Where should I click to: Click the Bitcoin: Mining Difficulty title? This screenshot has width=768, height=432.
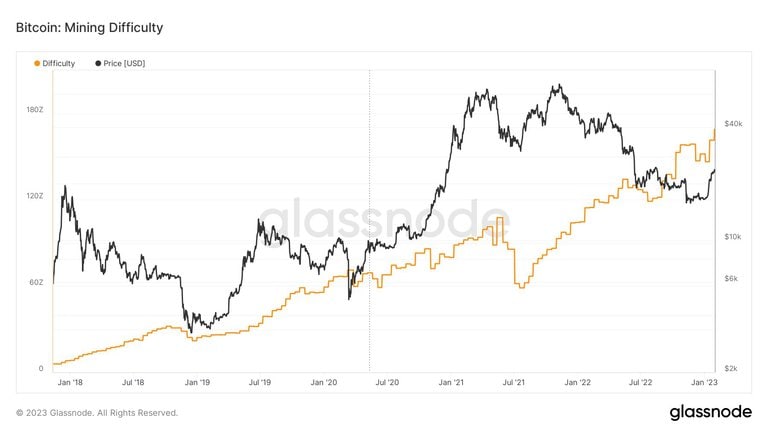click(89, 28)
